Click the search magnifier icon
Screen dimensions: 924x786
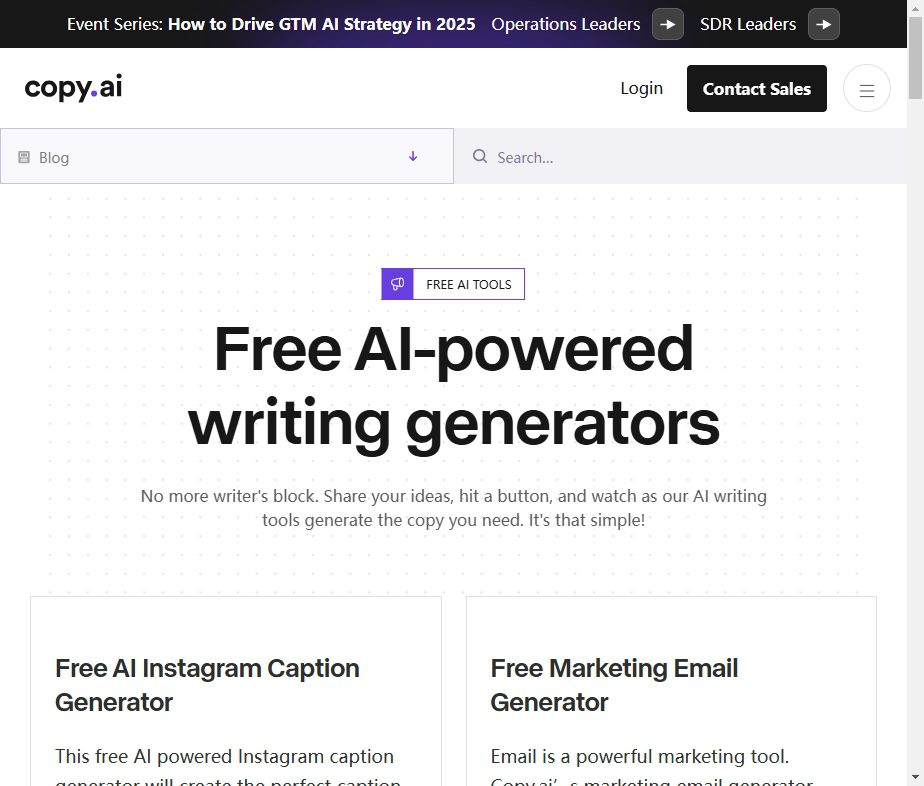click(x=480, y=157)
